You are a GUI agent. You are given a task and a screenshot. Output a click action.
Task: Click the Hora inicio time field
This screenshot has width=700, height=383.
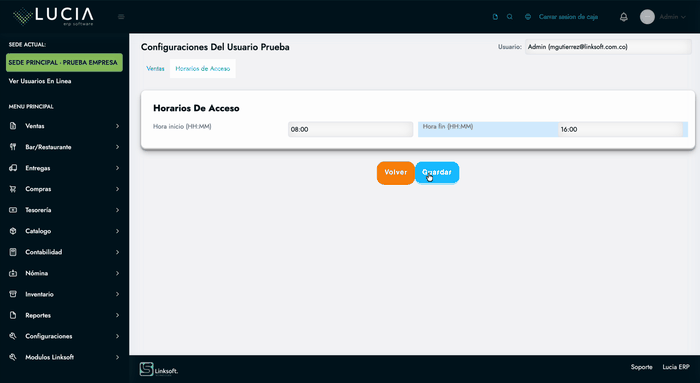point(350,129)
